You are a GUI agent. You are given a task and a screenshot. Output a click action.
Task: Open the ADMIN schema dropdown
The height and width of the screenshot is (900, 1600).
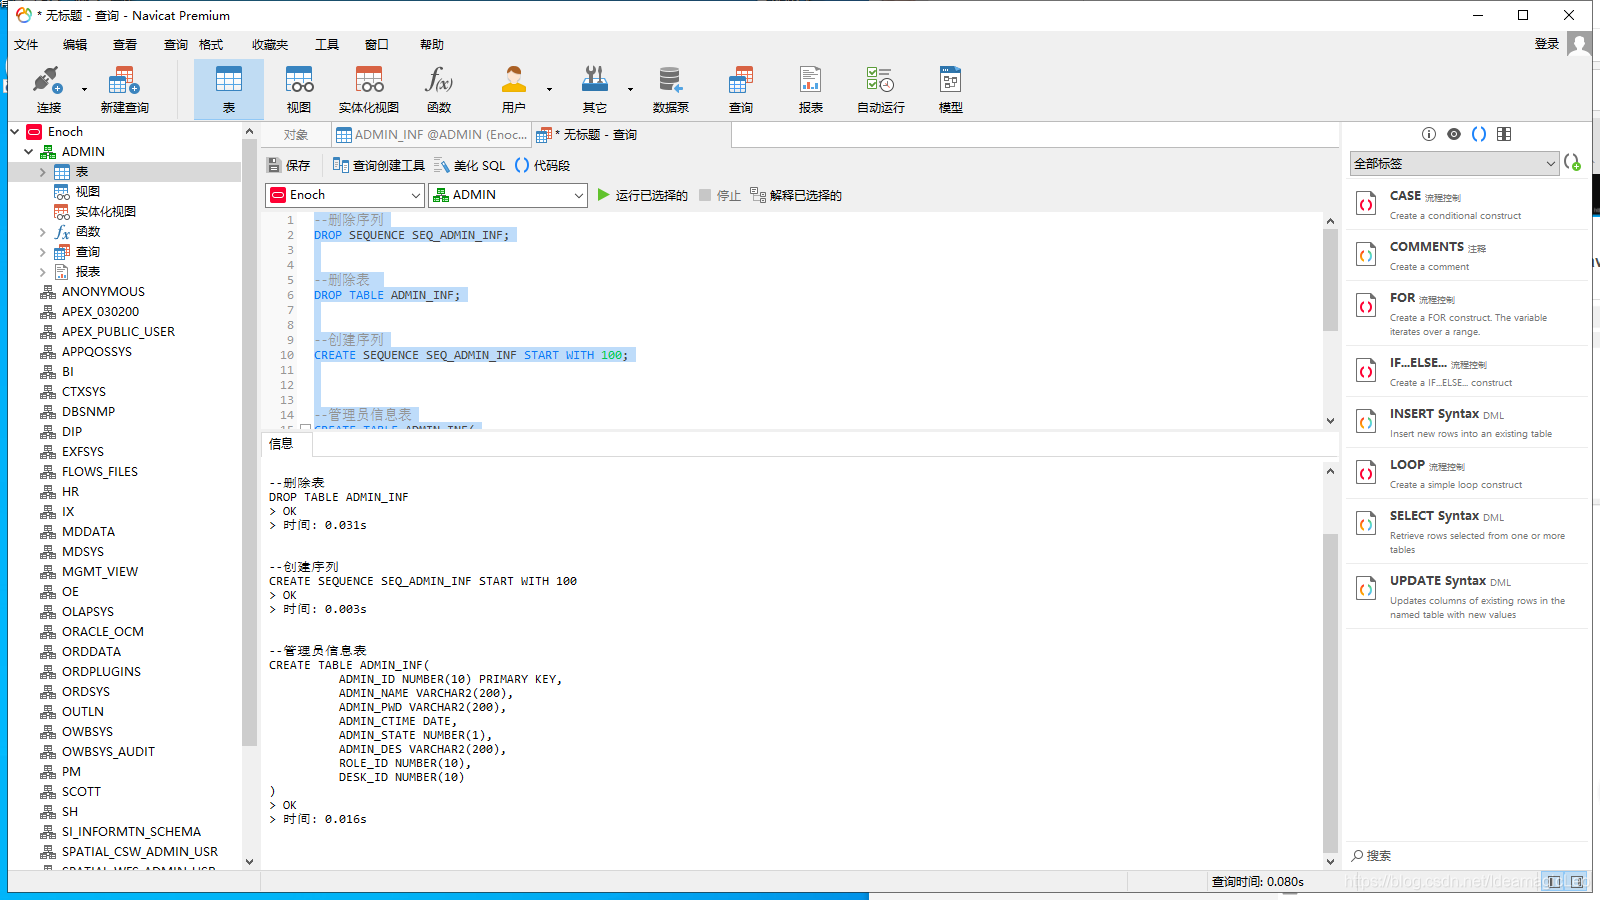point(507,195)
